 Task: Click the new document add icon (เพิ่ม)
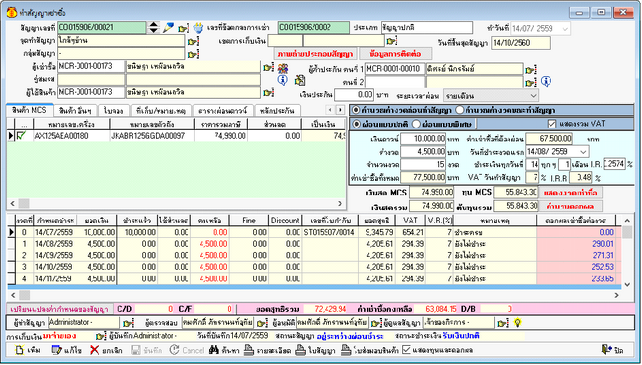(x=20, y=350)
